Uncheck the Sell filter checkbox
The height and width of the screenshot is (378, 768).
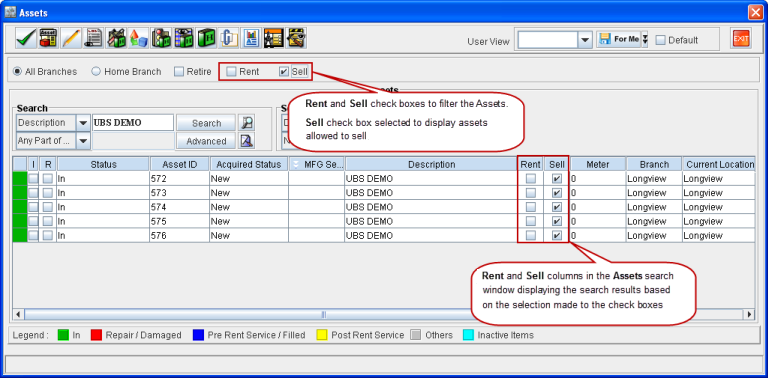click(284, 71)
